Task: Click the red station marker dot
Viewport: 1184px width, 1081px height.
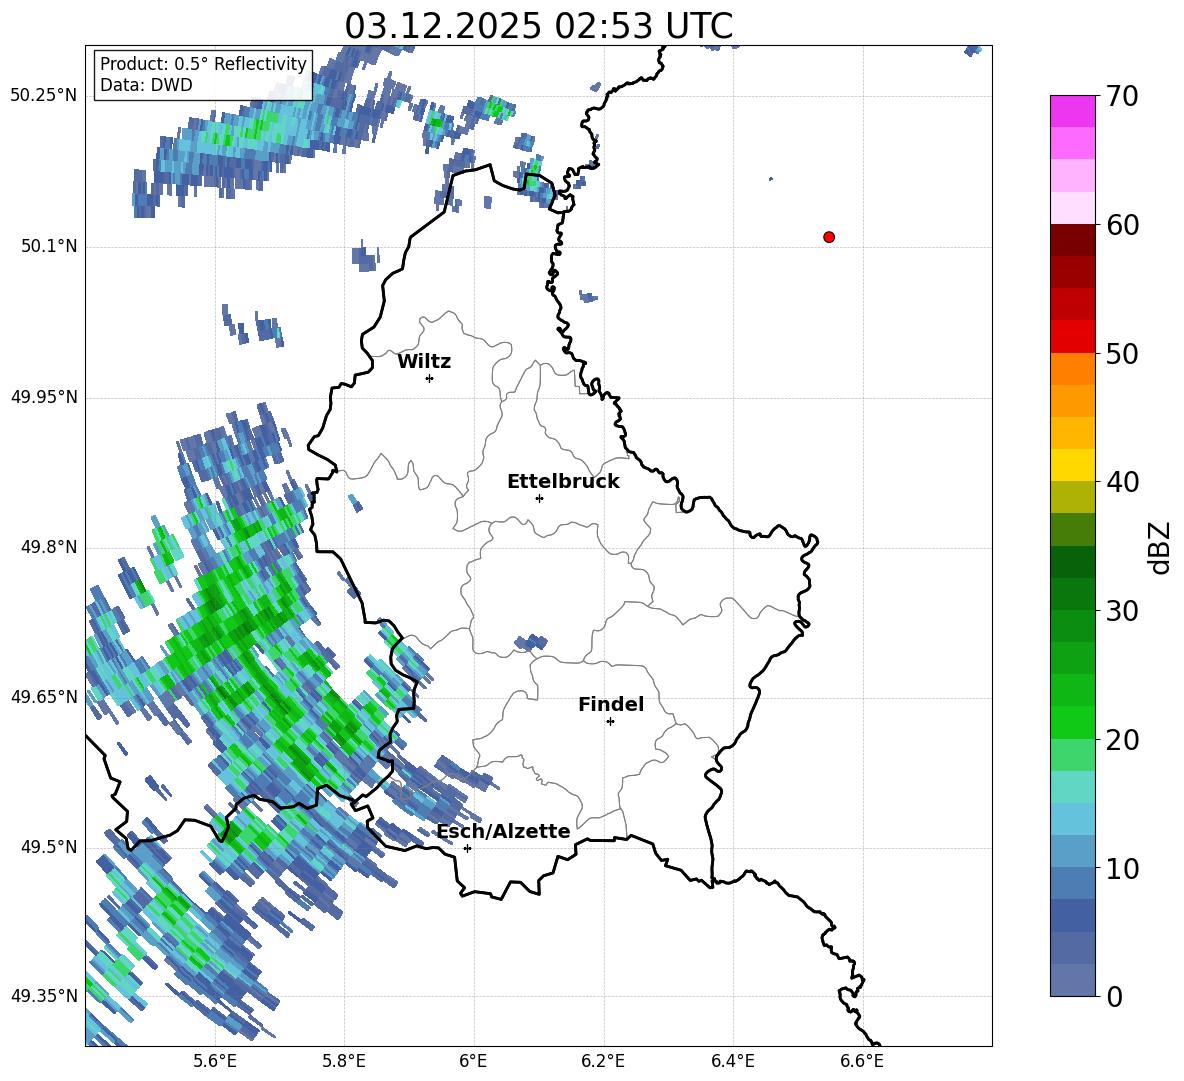Action: [x=828, y=237]
